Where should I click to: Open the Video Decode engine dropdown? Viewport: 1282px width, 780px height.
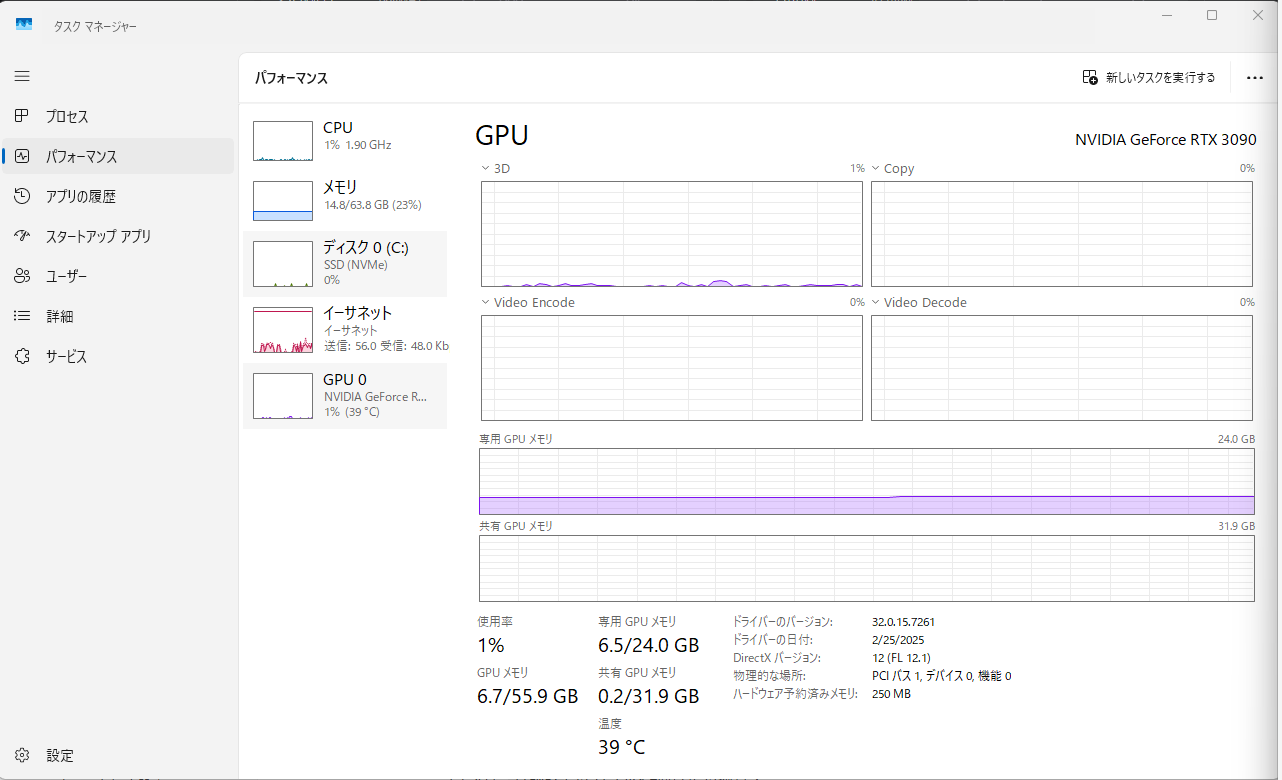(x=875, y=302)
